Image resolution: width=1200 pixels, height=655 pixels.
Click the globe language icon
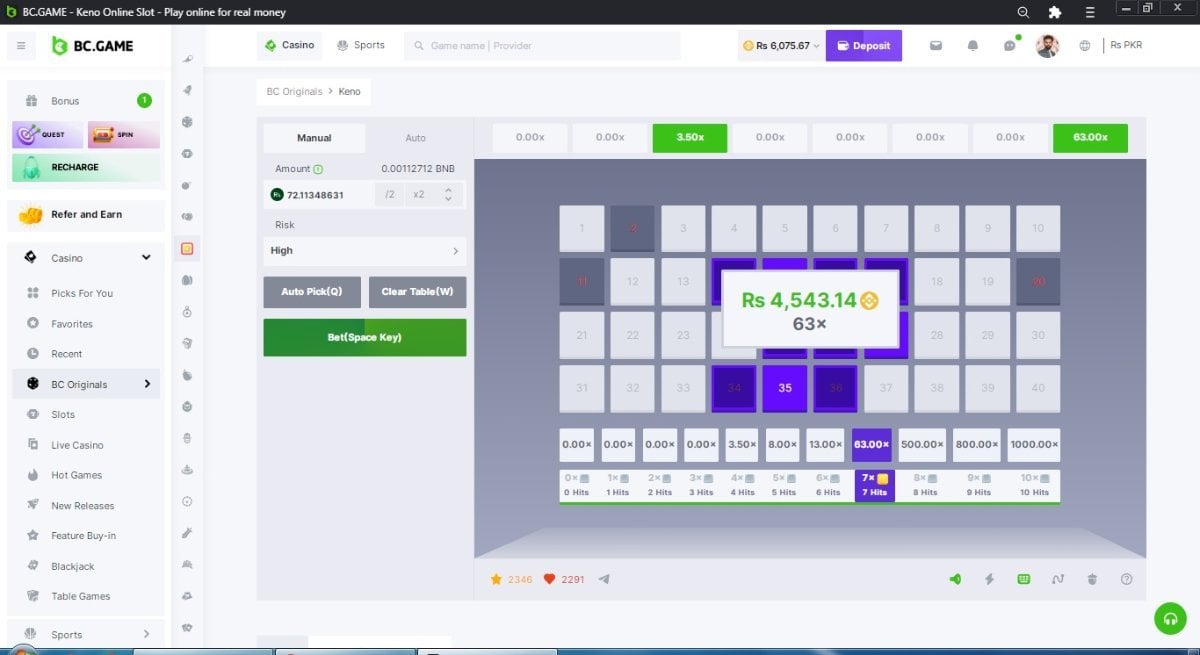click(1085, 46)
